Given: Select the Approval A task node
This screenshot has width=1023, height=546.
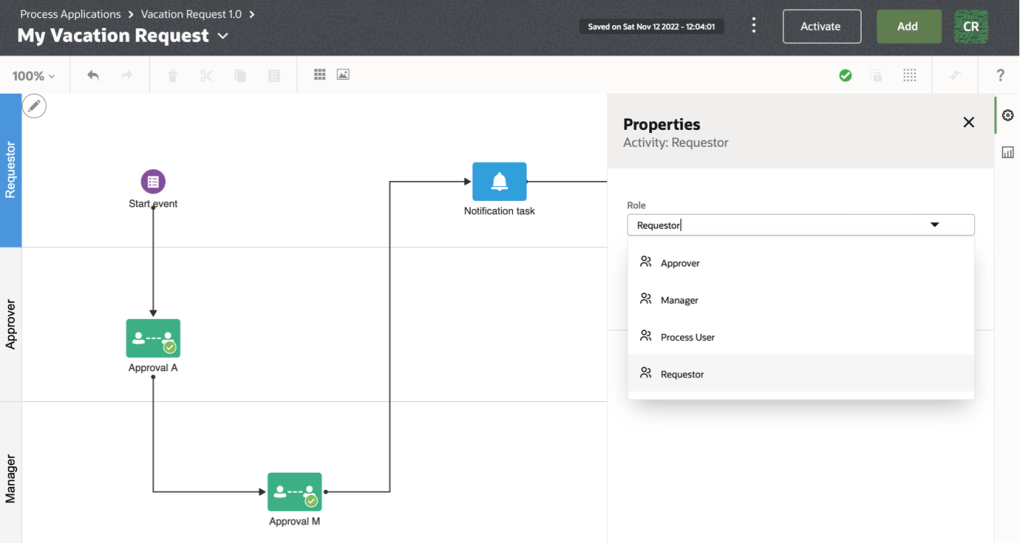Looking at the screenshot, I should (153, 338).
